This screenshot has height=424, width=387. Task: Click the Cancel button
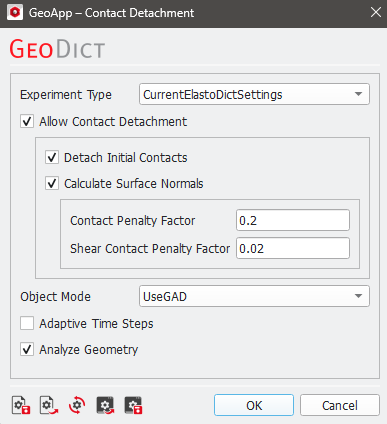[x=340, y=405]
